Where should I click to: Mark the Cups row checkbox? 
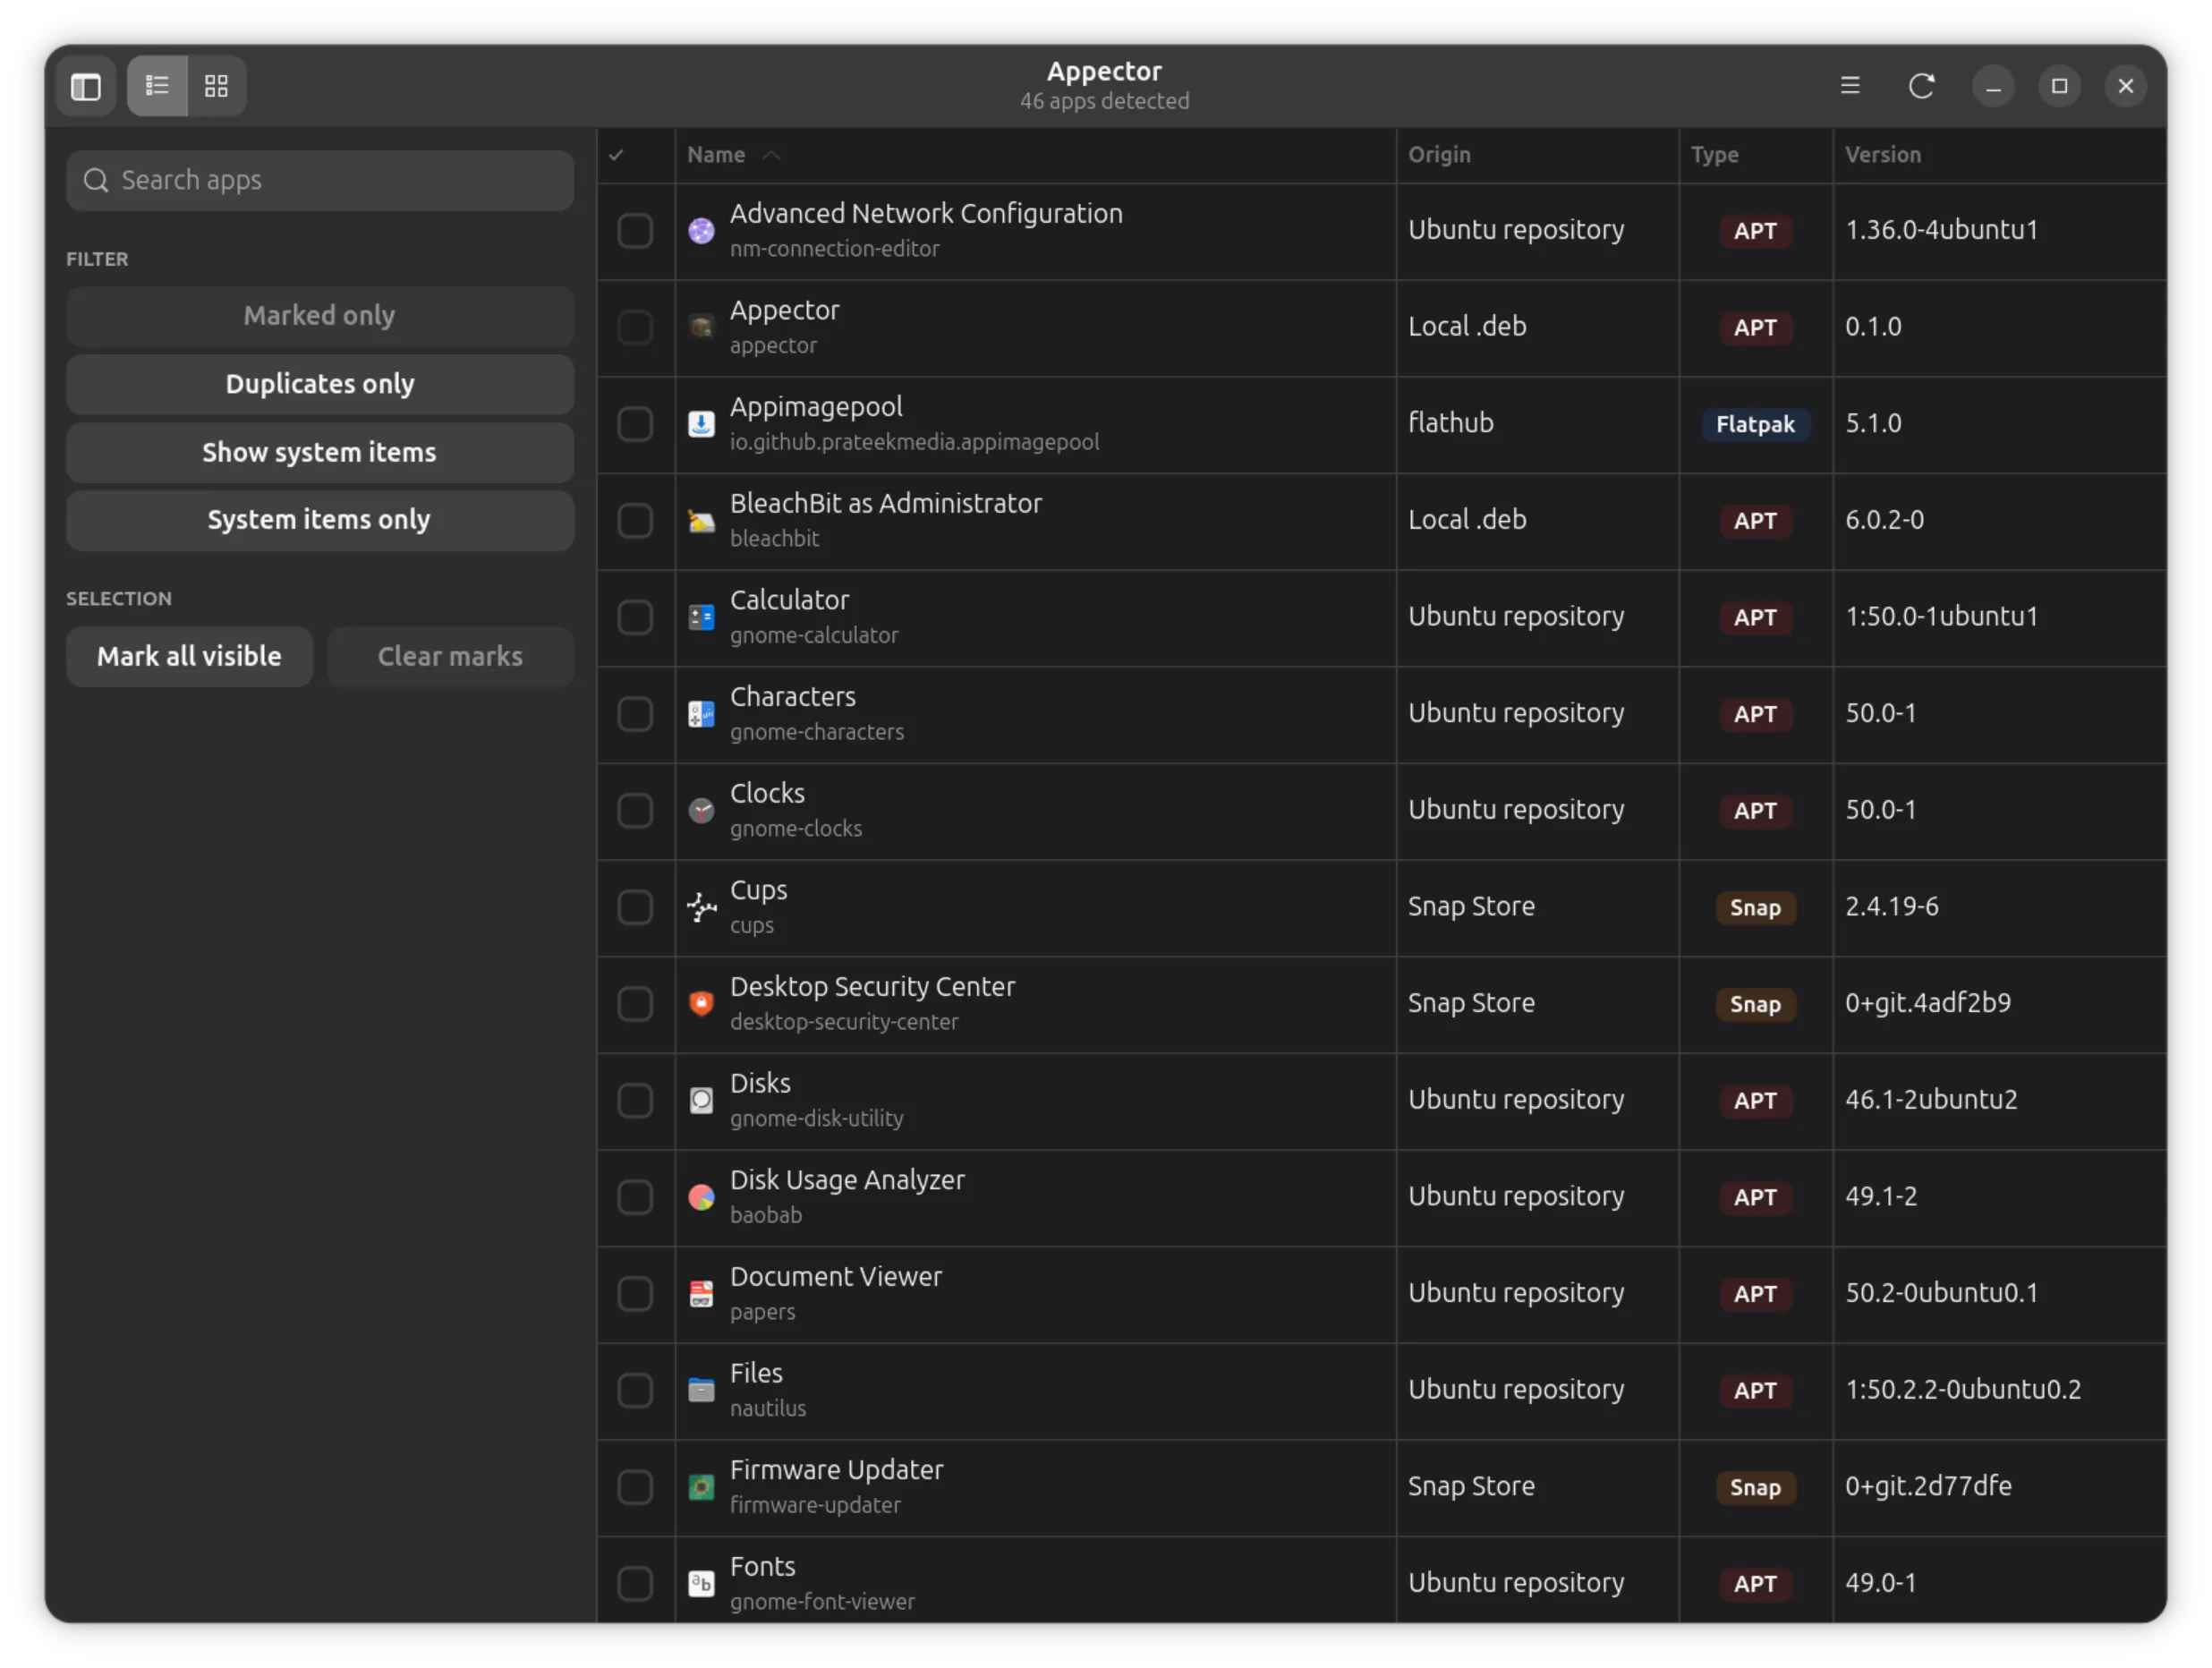click(635, 907)
